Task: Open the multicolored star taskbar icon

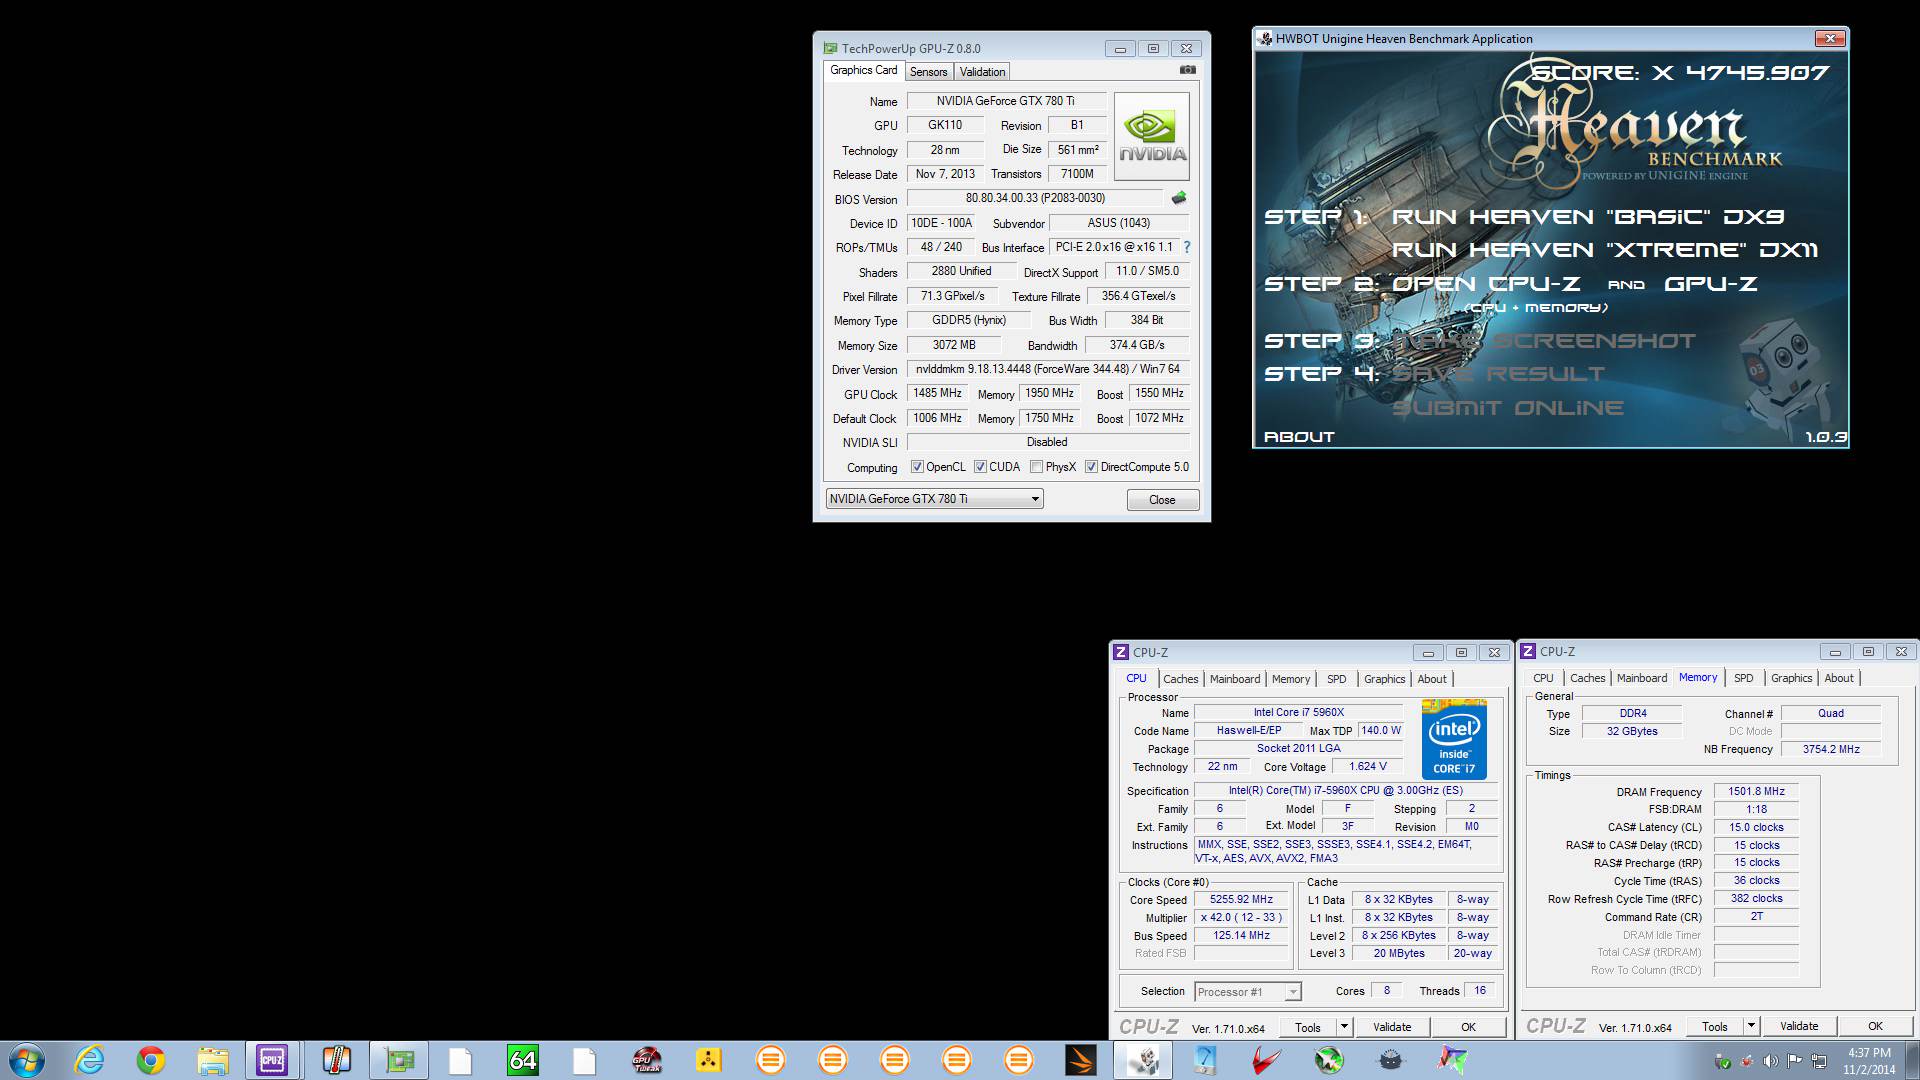Action: tap(1453, 1060)
